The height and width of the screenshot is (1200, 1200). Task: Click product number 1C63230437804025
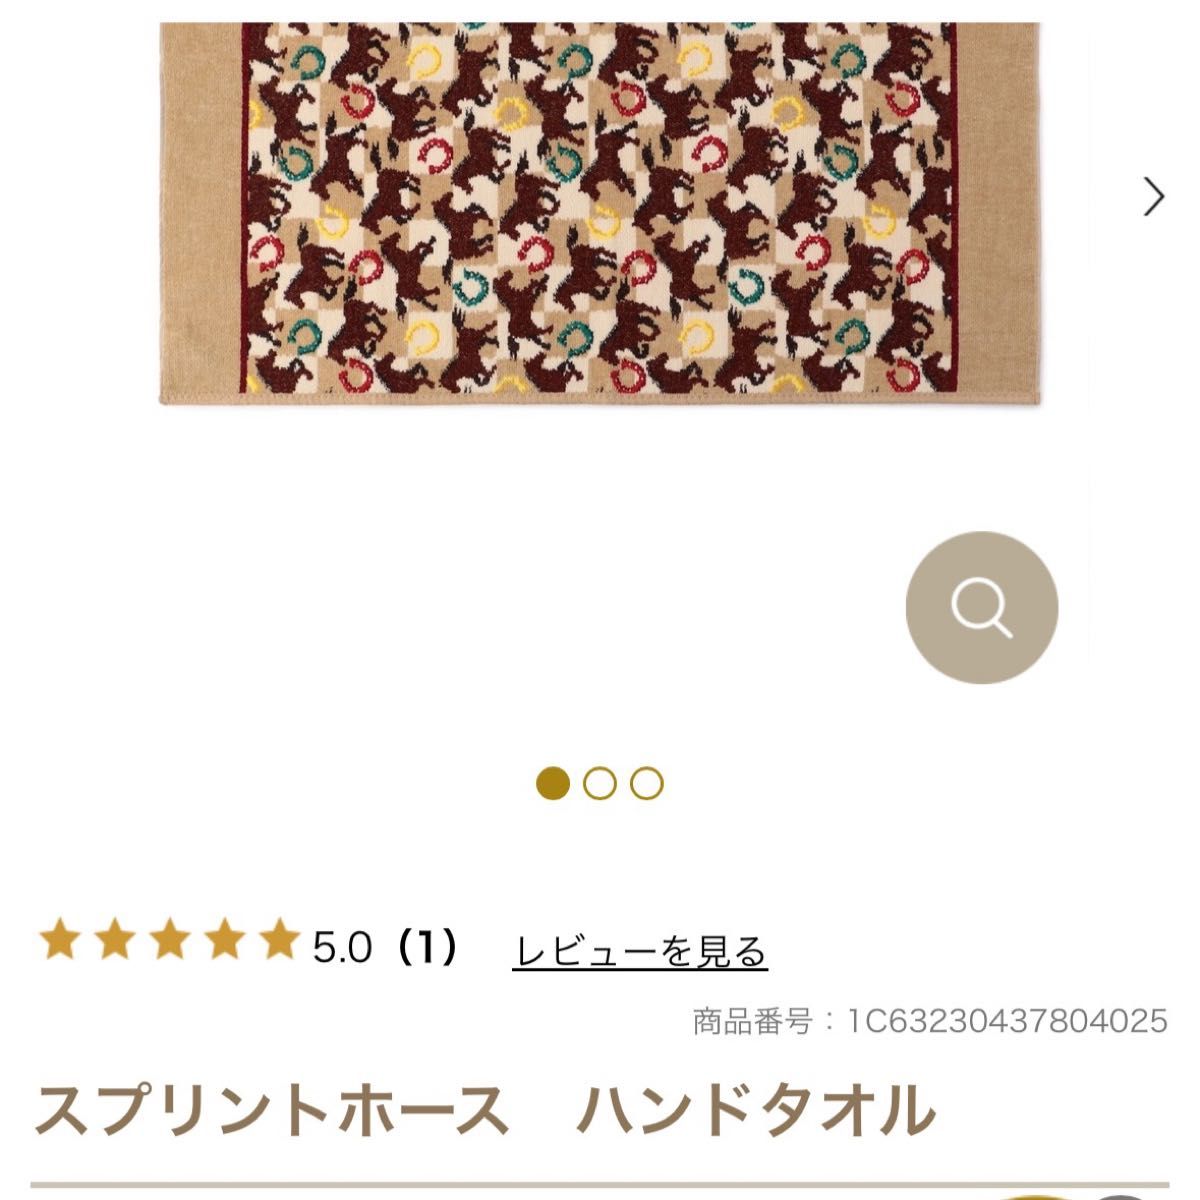[x=1008, y=1021]
